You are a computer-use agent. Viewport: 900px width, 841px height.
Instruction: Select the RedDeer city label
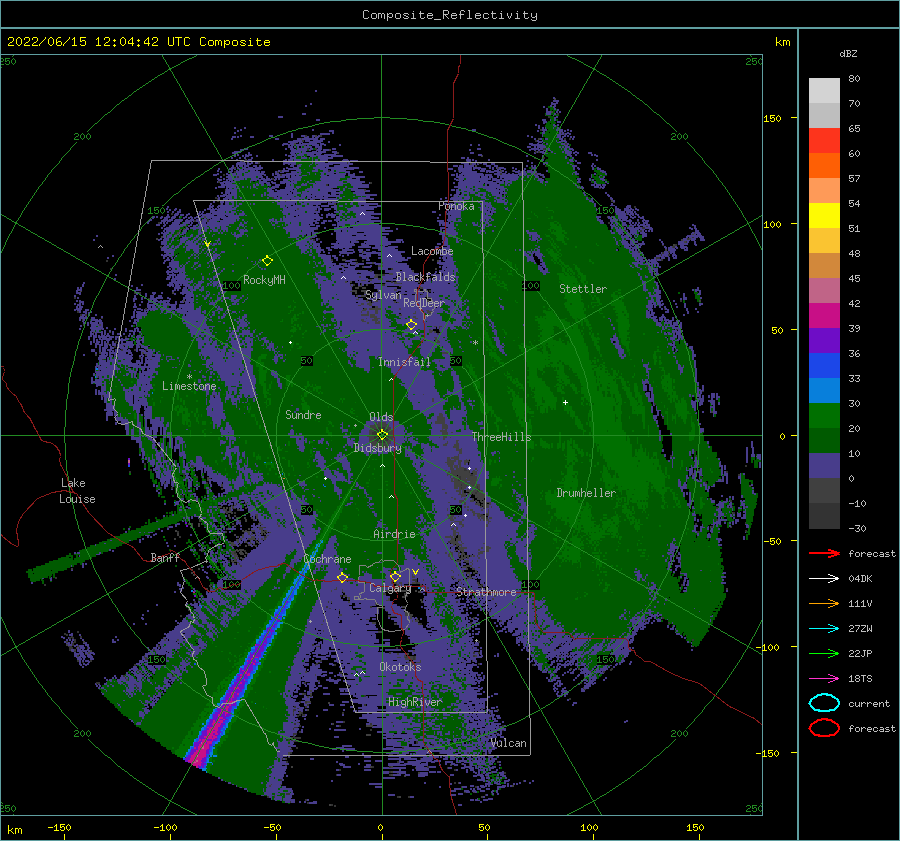[x=424, y=303]
